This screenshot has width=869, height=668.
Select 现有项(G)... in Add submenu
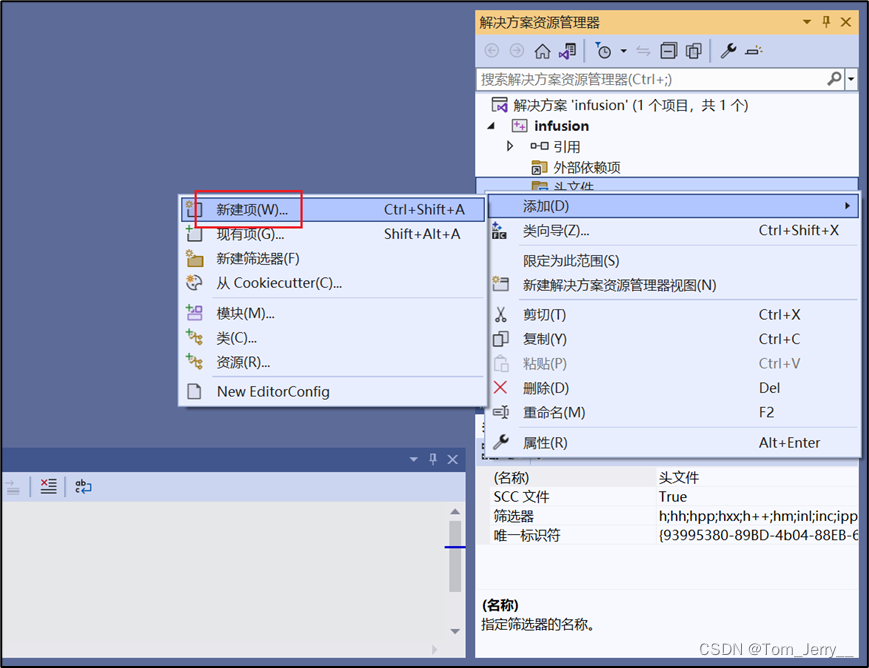click(x=333, y=234)
